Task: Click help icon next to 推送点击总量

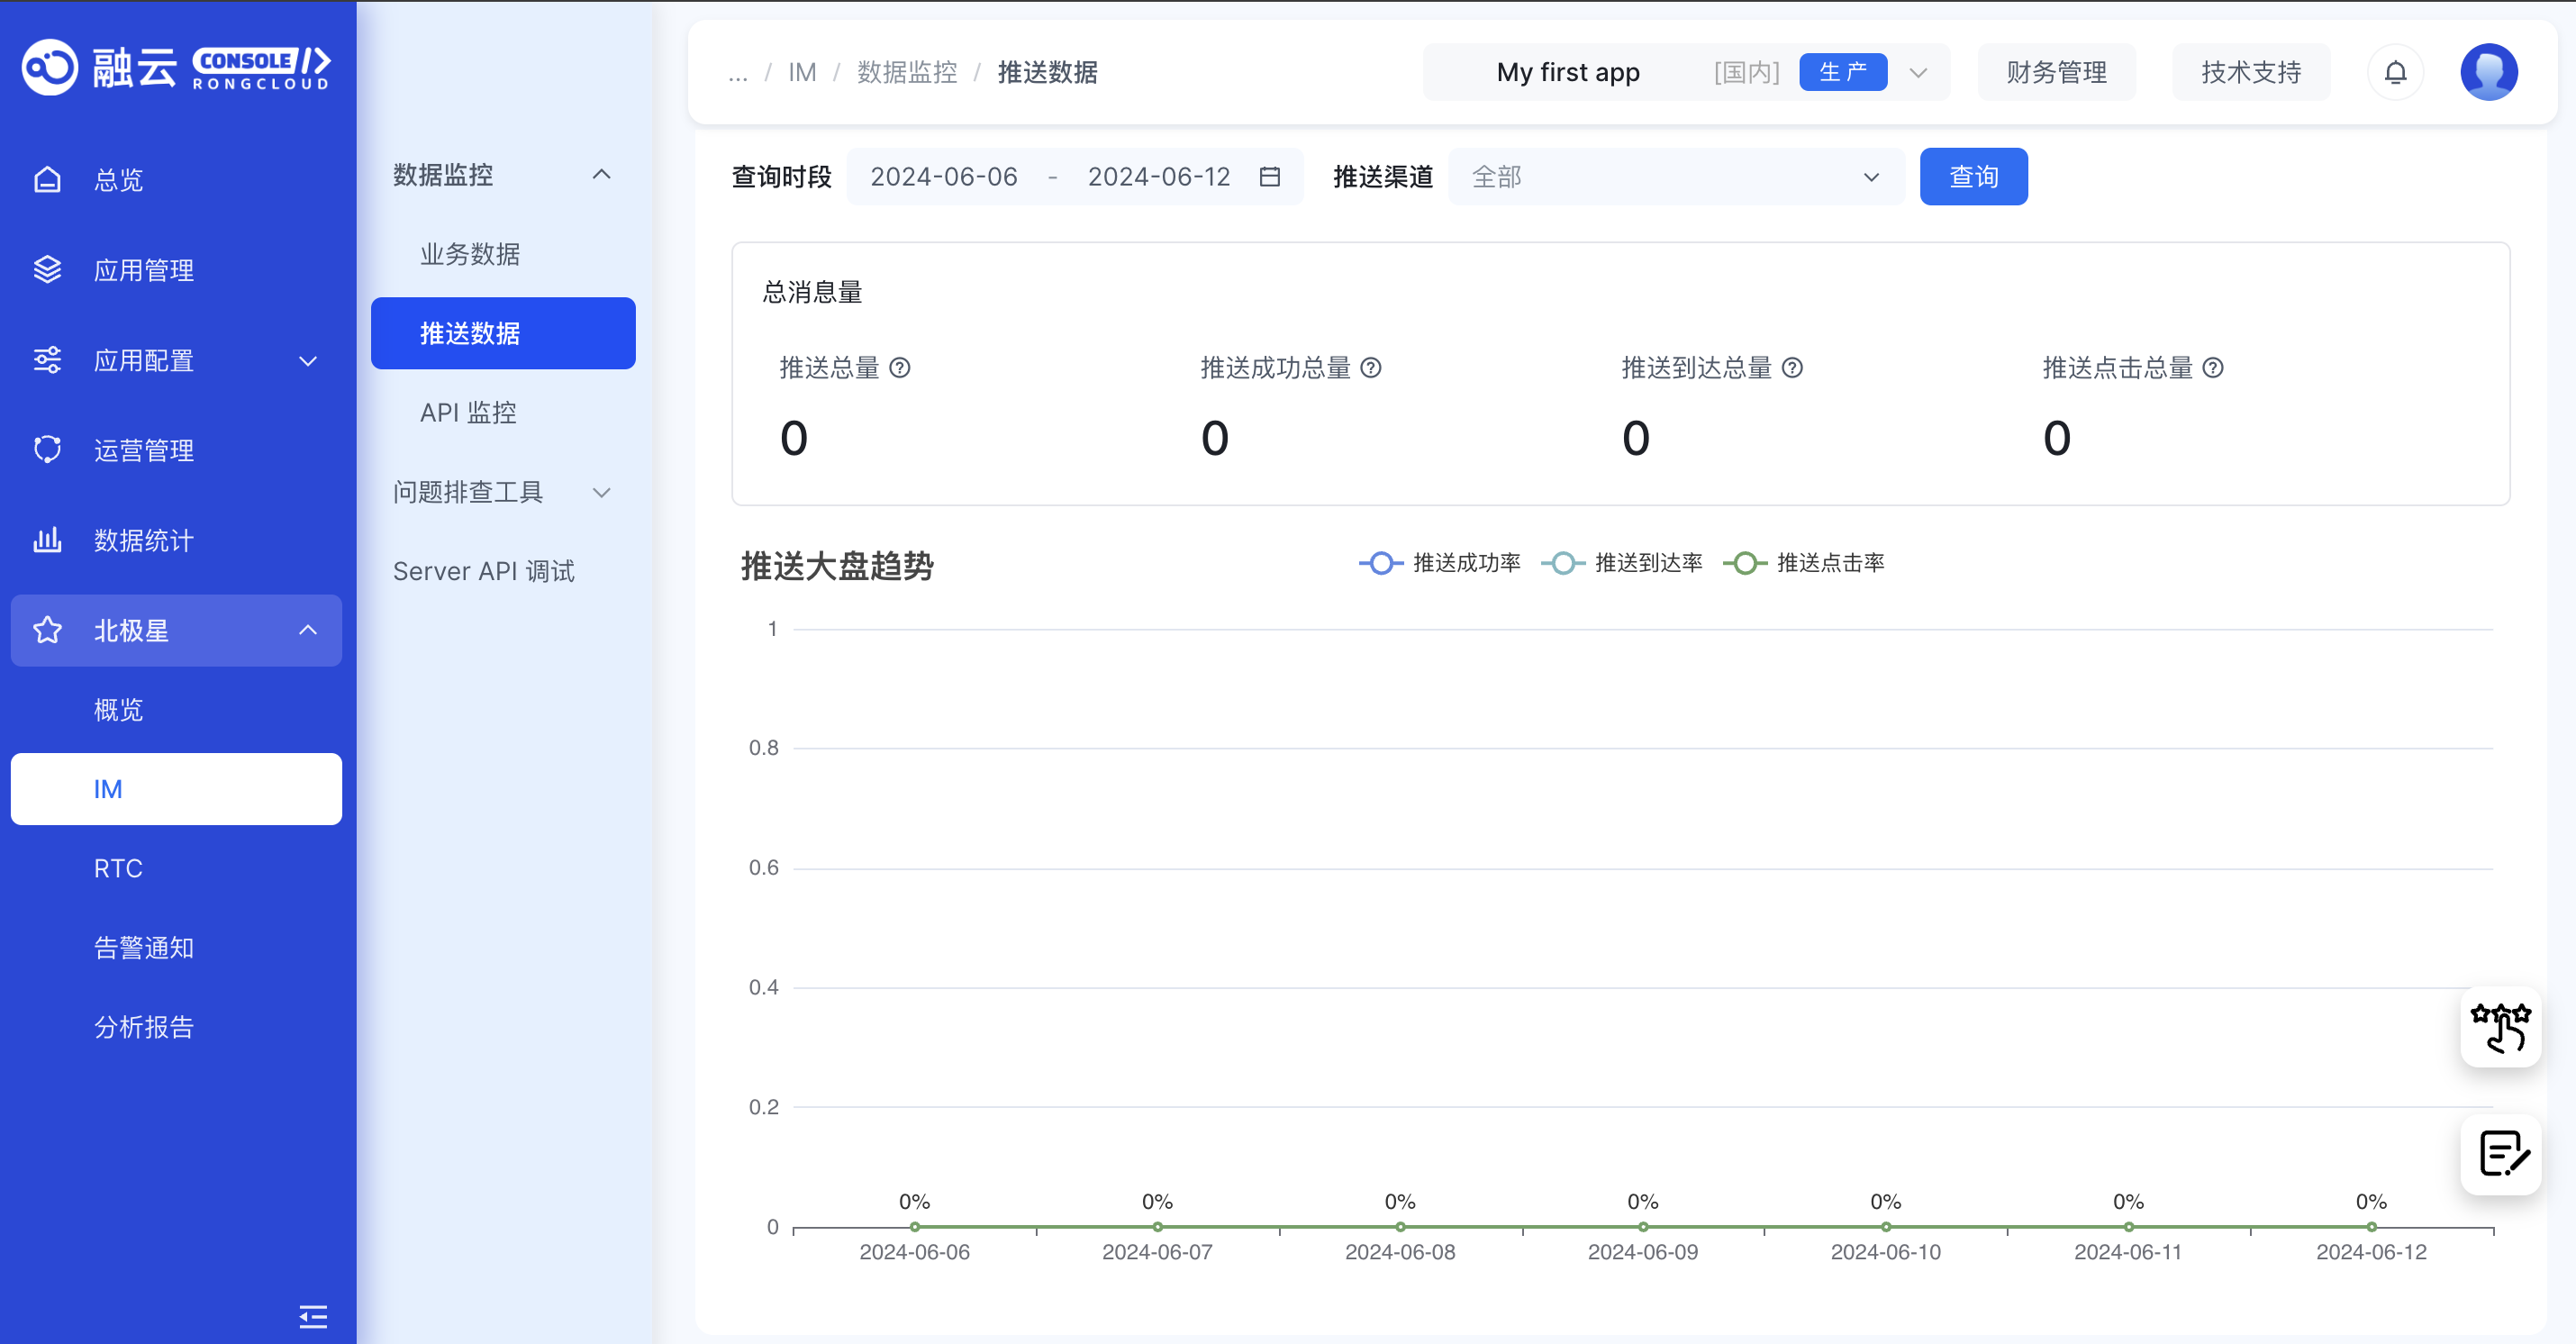Action: 2213,368
